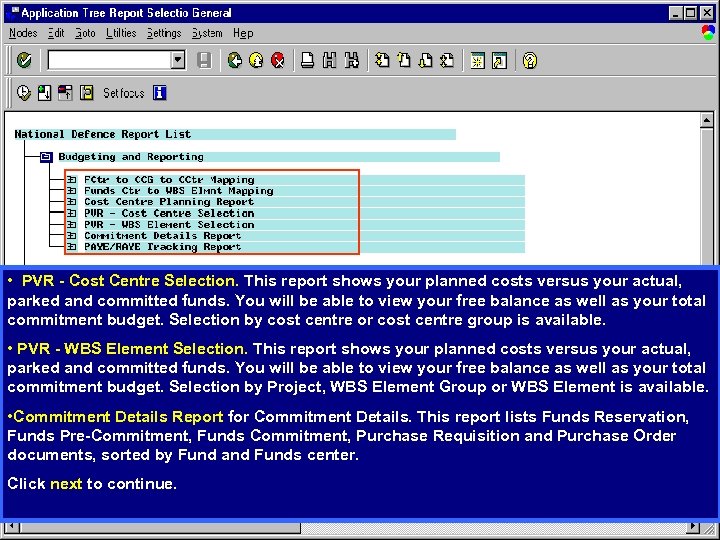This screenshot has height=540, width=720.
Task: Click the Collapse subtree icon
Action: point(65,93)
